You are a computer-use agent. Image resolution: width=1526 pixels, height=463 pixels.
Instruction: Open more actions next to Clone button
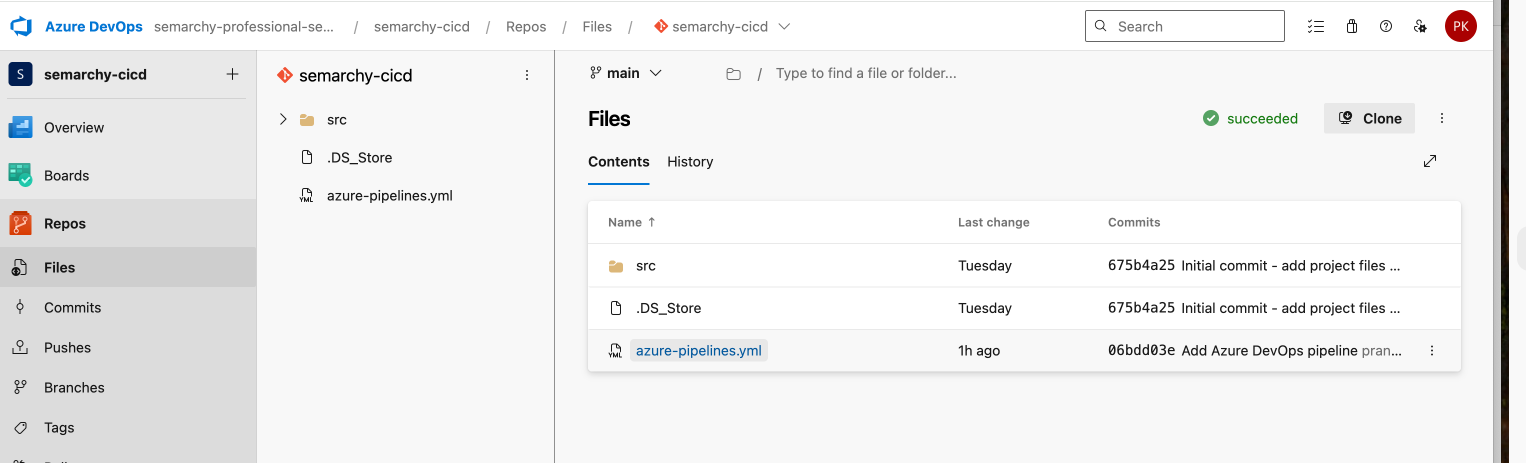click(1442, 118)
